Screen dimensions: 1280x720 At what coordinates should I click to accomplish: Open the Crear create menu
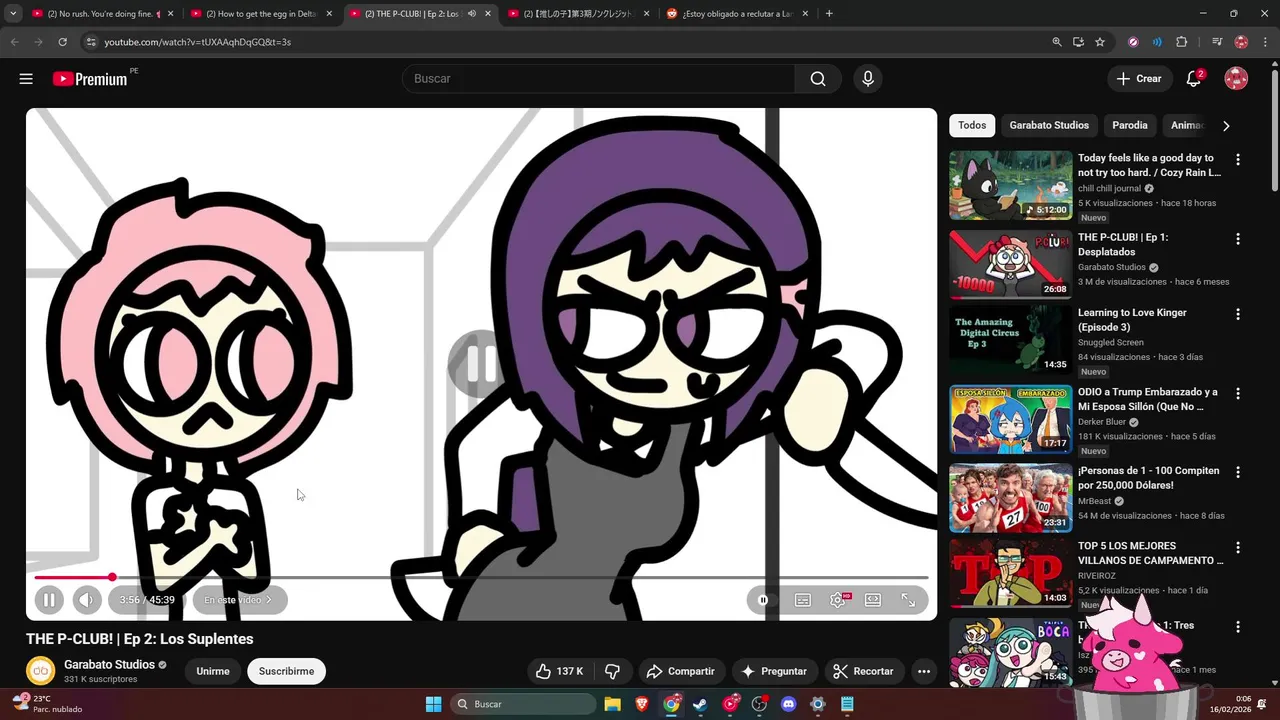click(x=1139, y=79)
